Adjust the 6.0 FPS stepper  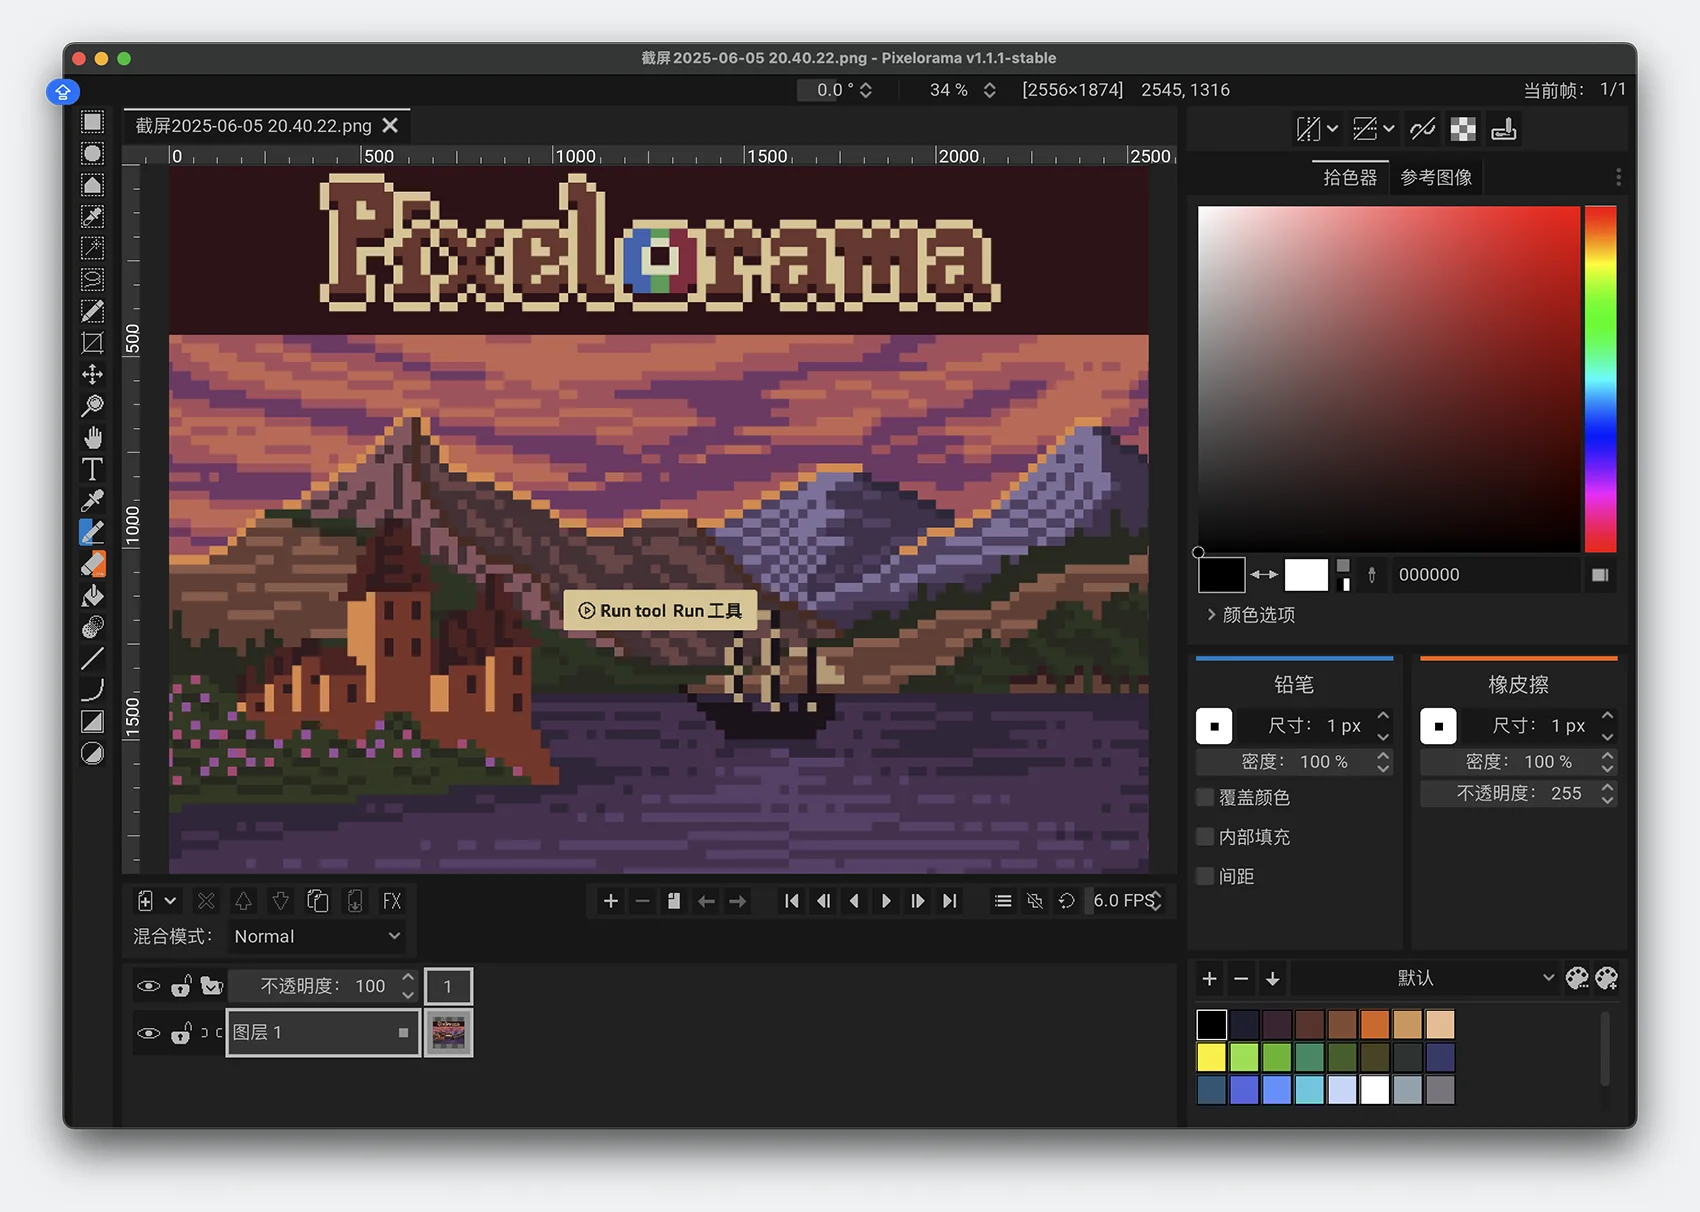pyautogui.click(x=1157, y=901)
